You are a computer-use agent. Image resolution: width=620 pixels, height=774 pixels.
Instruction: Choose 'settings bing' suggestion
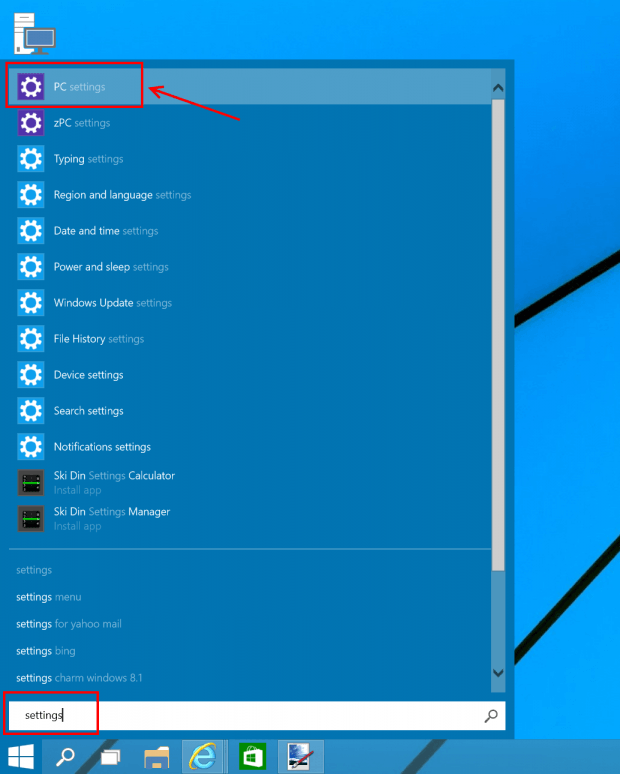point(45,652)
